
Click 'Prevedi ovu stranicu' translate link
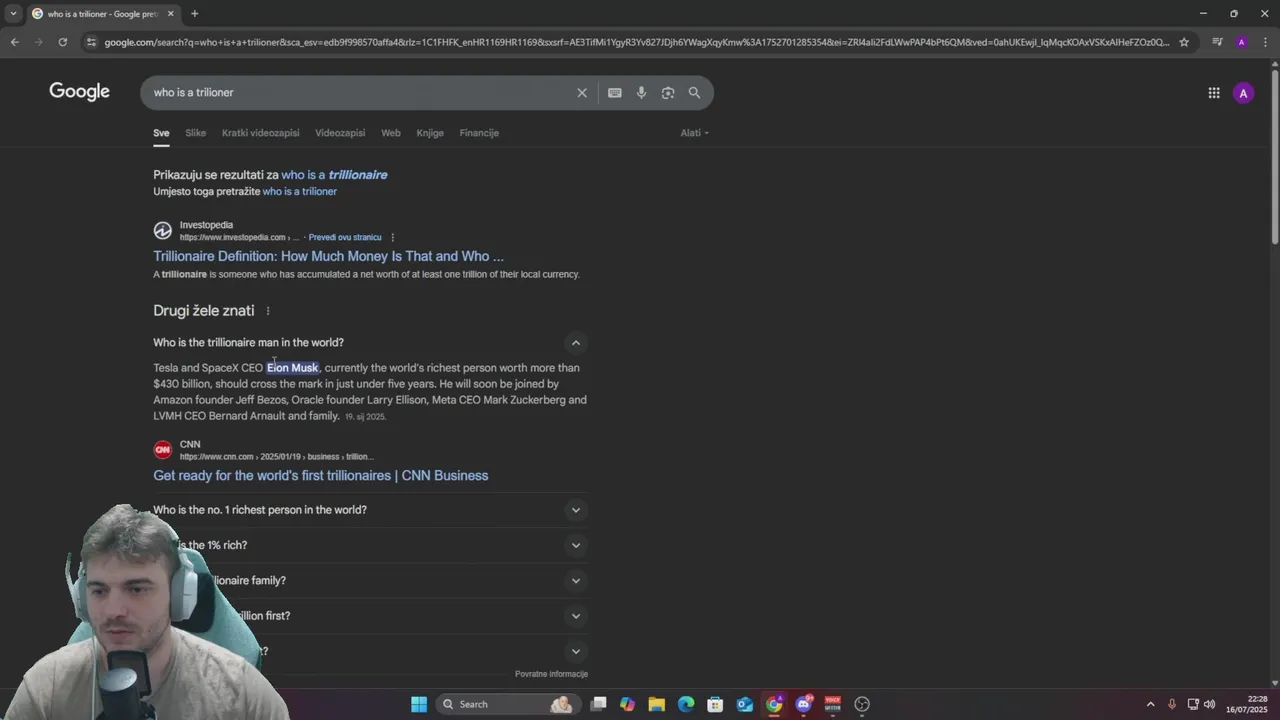pyautogui.click(x=345, y=237)
